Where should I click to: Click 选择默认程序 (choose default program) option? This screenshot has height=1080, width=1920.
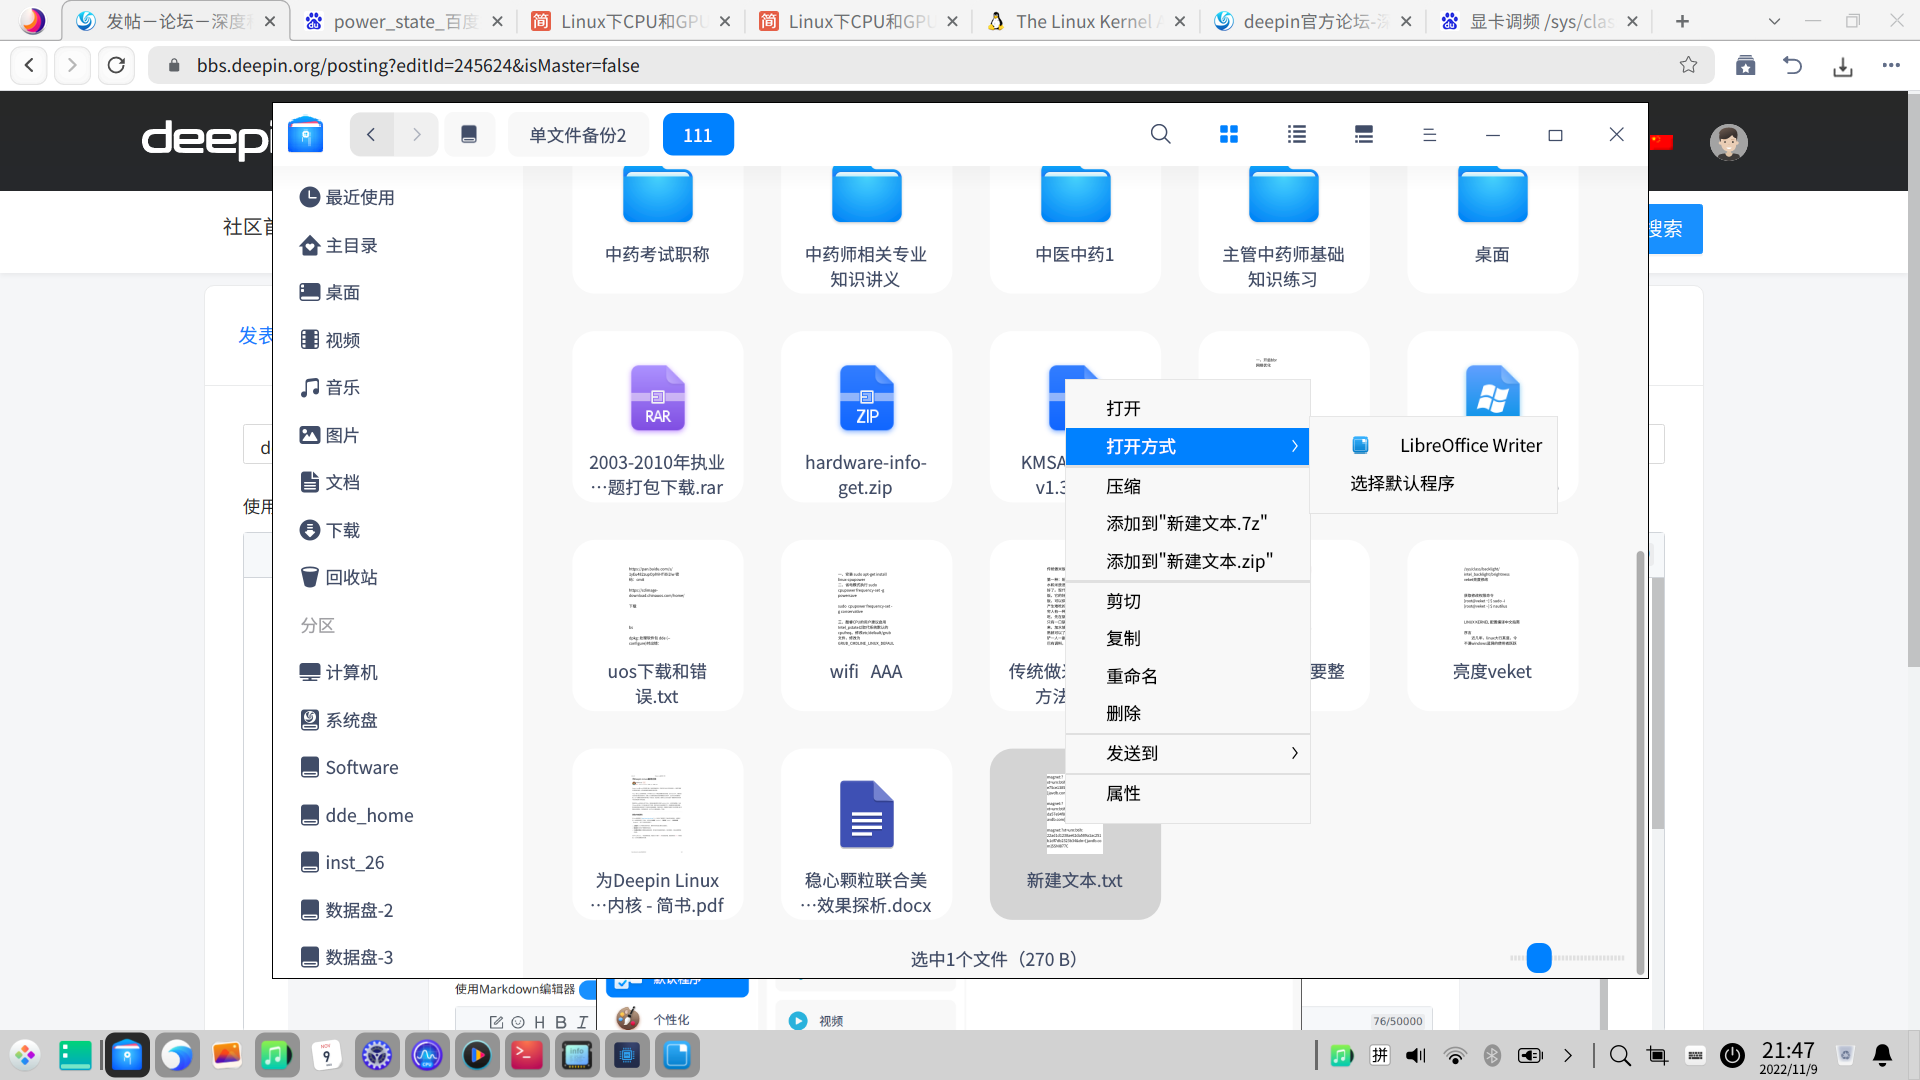tap(1402, 483)
